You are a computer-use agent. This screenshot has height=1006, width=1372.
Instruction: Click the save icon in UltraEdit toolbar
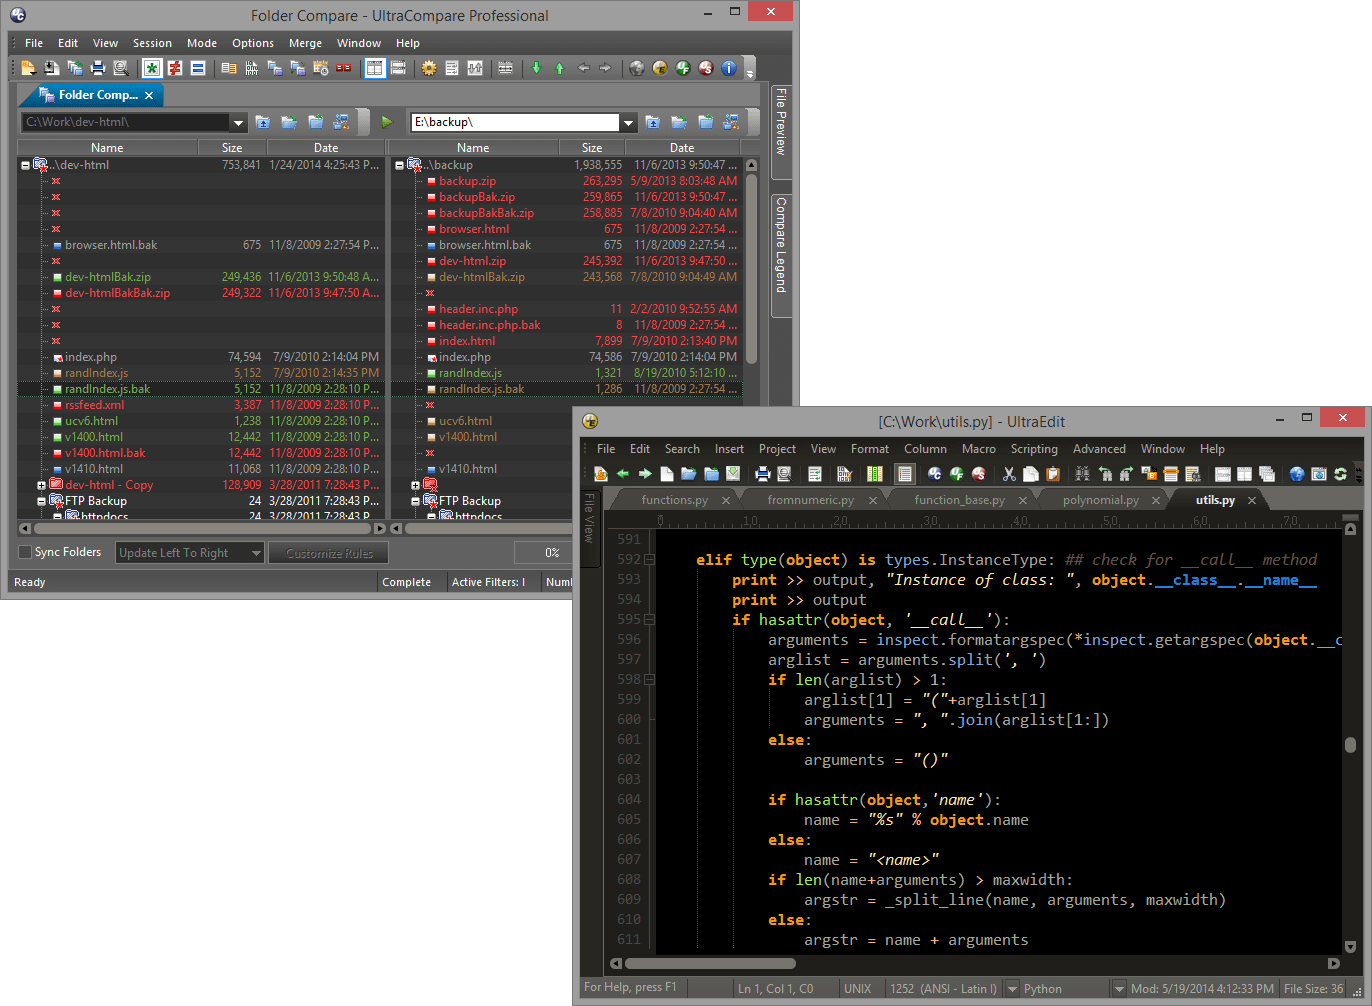pos(733,474)
